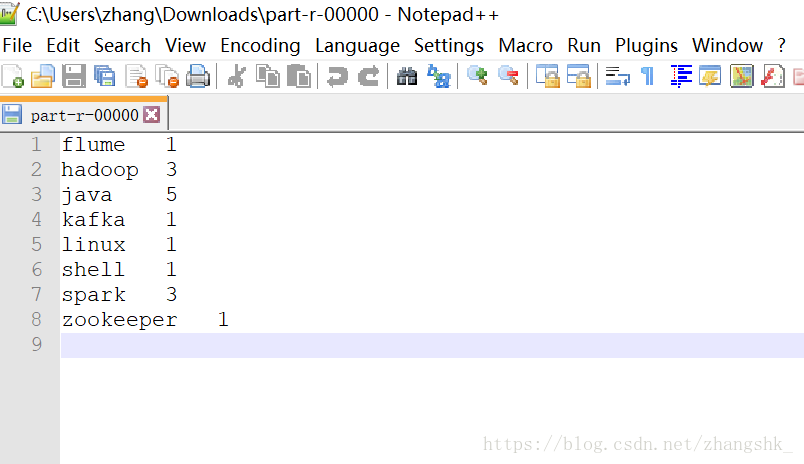Zoom out with the magnifier minus icon

(x=508, y=76)
